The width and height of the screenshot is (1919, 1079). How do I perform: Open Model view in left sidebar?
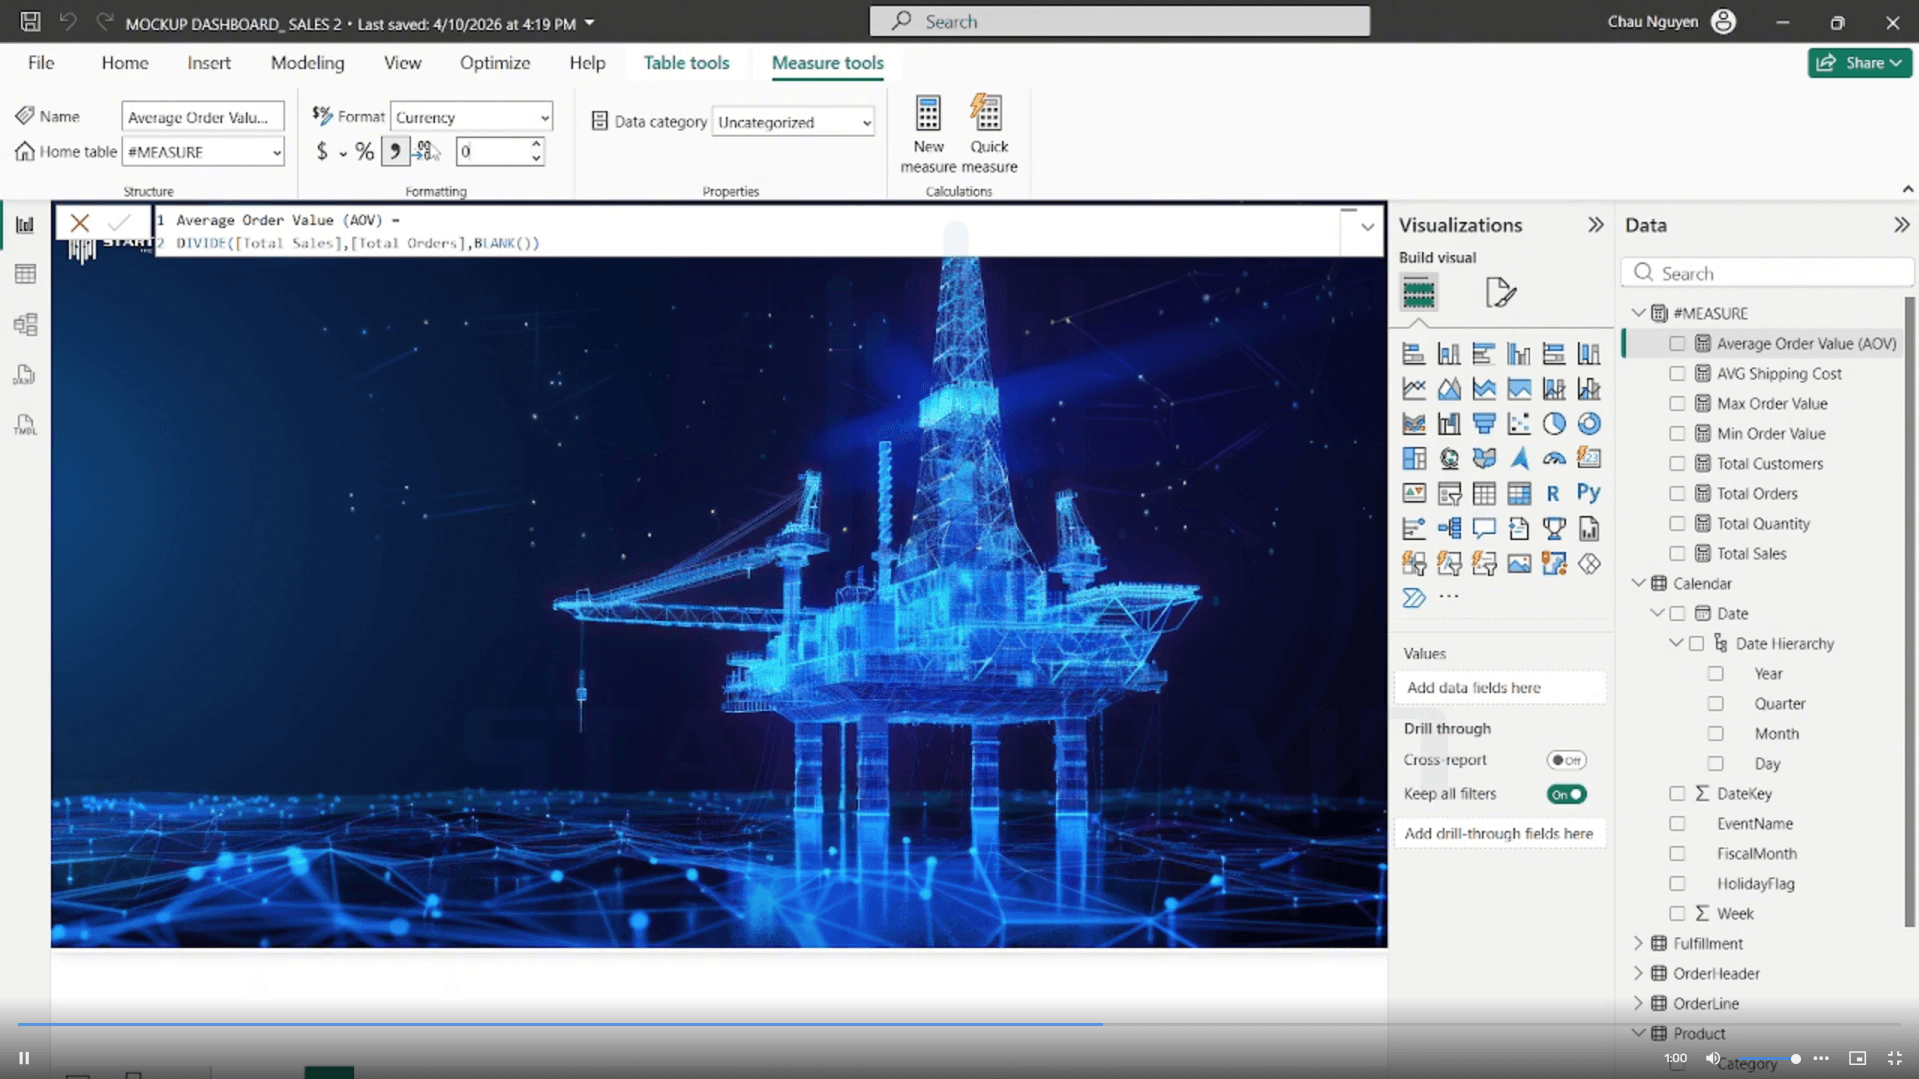25,324
